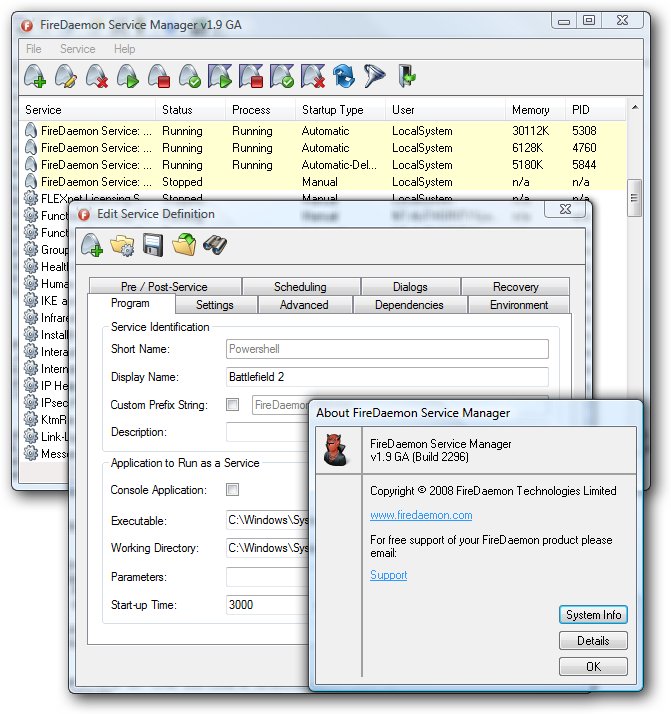Image resolution: width=671 pixels, height=714 pixels.
Task: Click the Stop all services icon with blue background
Action: 251,76
